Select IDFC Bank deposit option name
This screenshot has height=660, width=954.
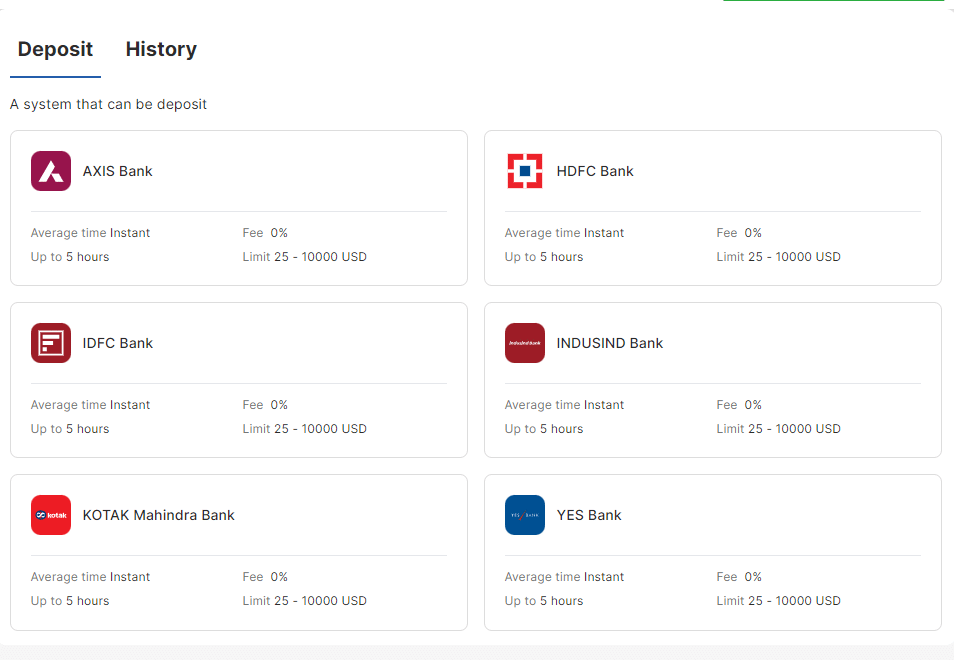117,344
